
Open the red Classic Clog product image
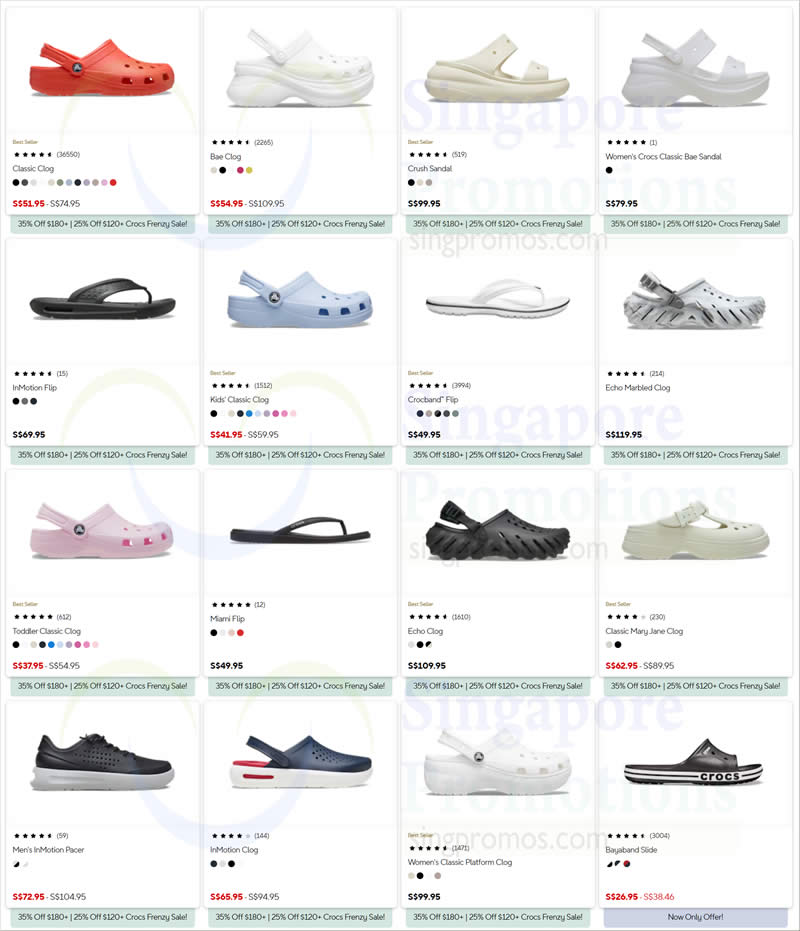tap(102, 67)
